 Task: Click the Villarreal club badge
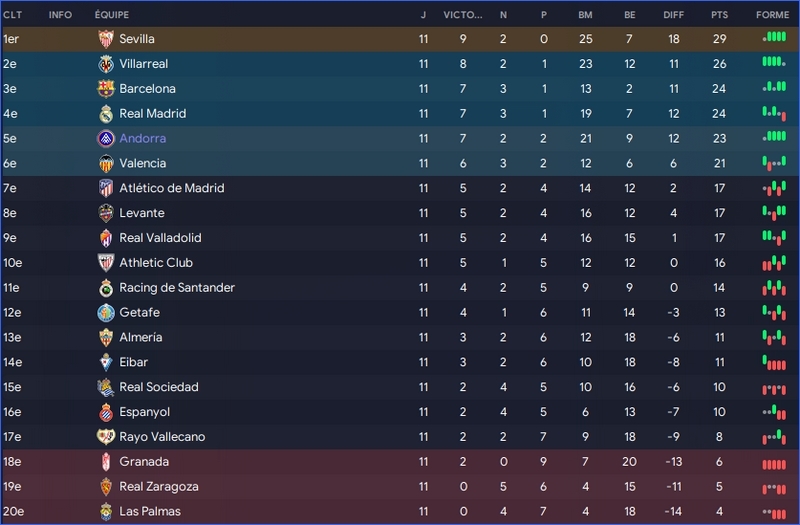tap(106, 64)
